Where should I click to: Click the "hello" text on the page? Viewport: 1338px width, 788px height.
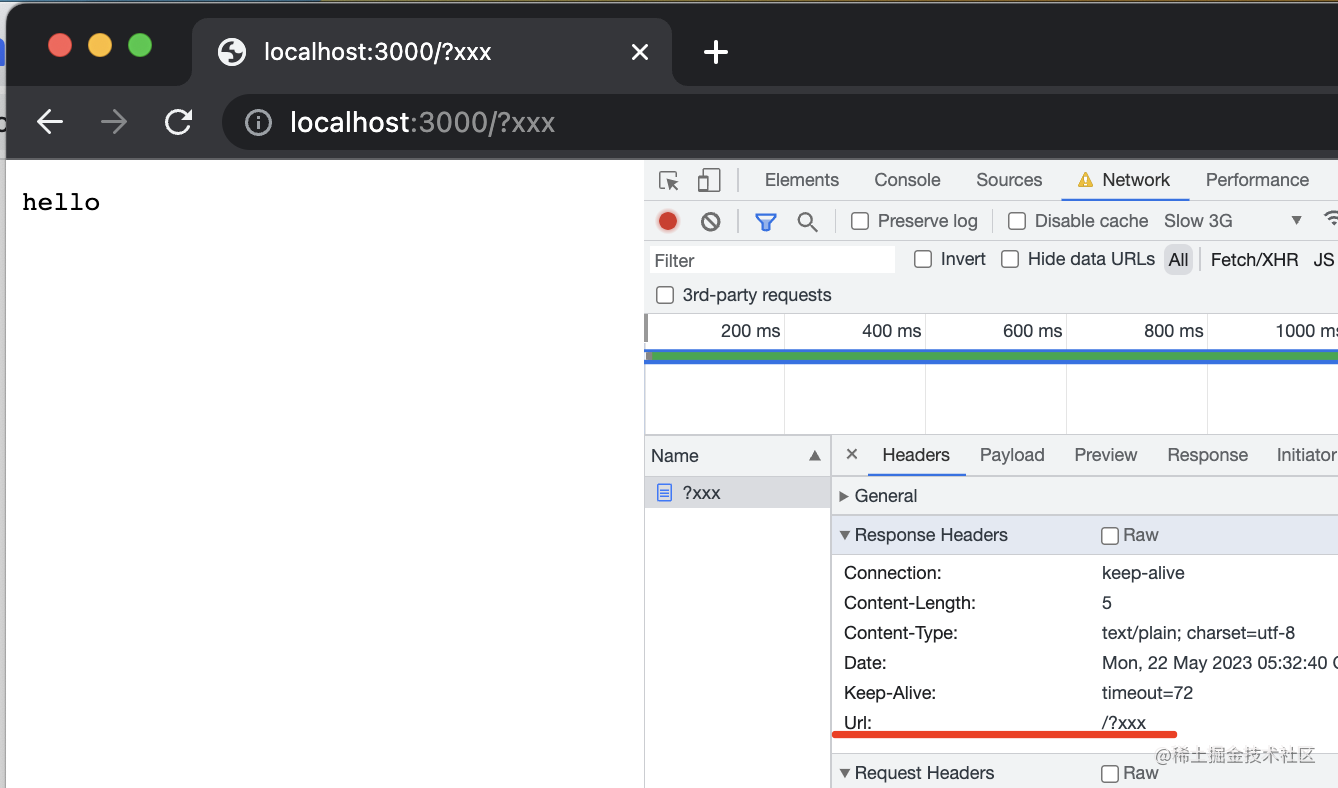61,202
